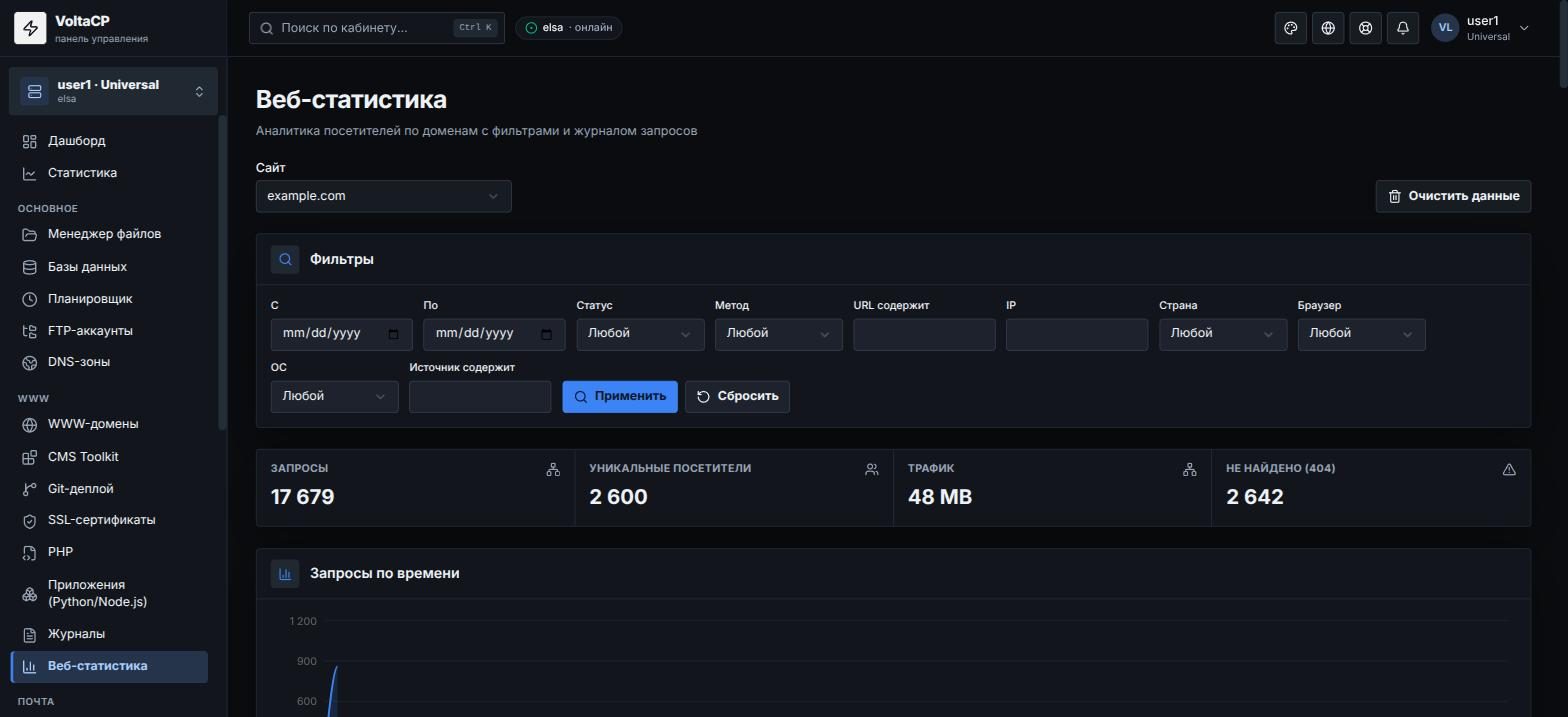
Task: Open the support lifebuoy icon
Action: (x=1365, y=28)
